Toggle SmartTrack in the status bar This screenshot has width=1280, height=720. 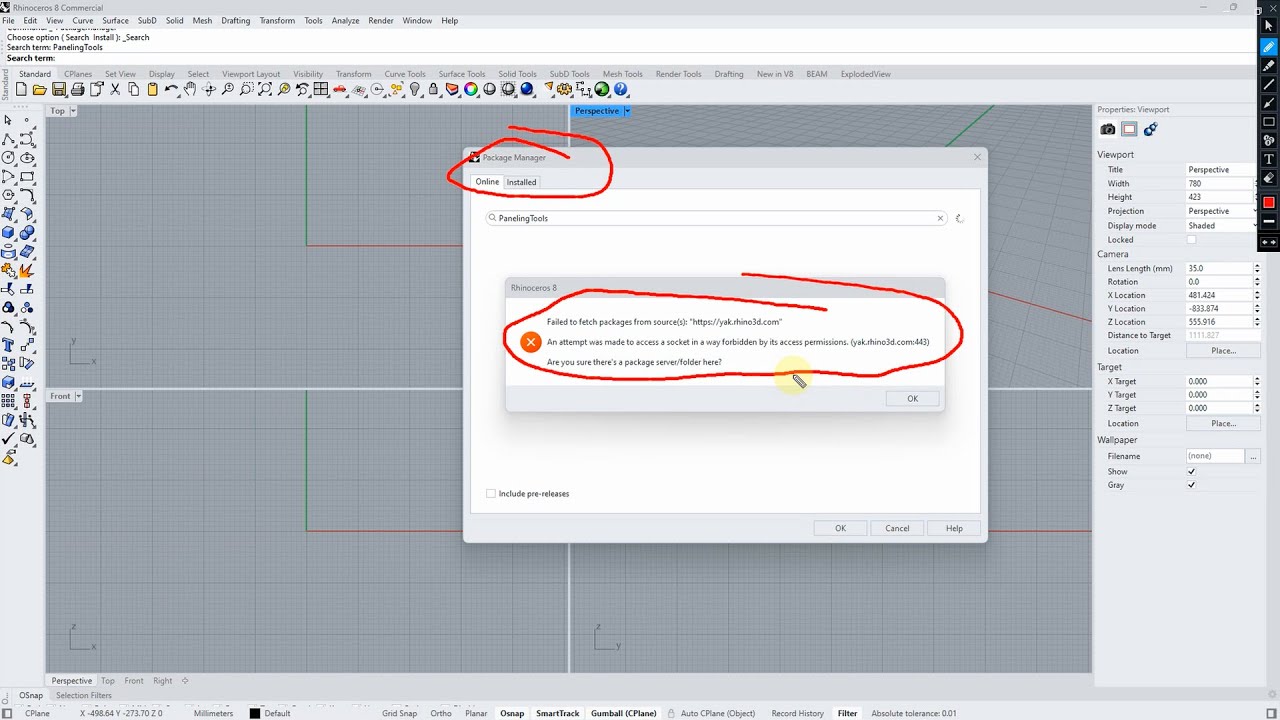[x=558, y=713]
